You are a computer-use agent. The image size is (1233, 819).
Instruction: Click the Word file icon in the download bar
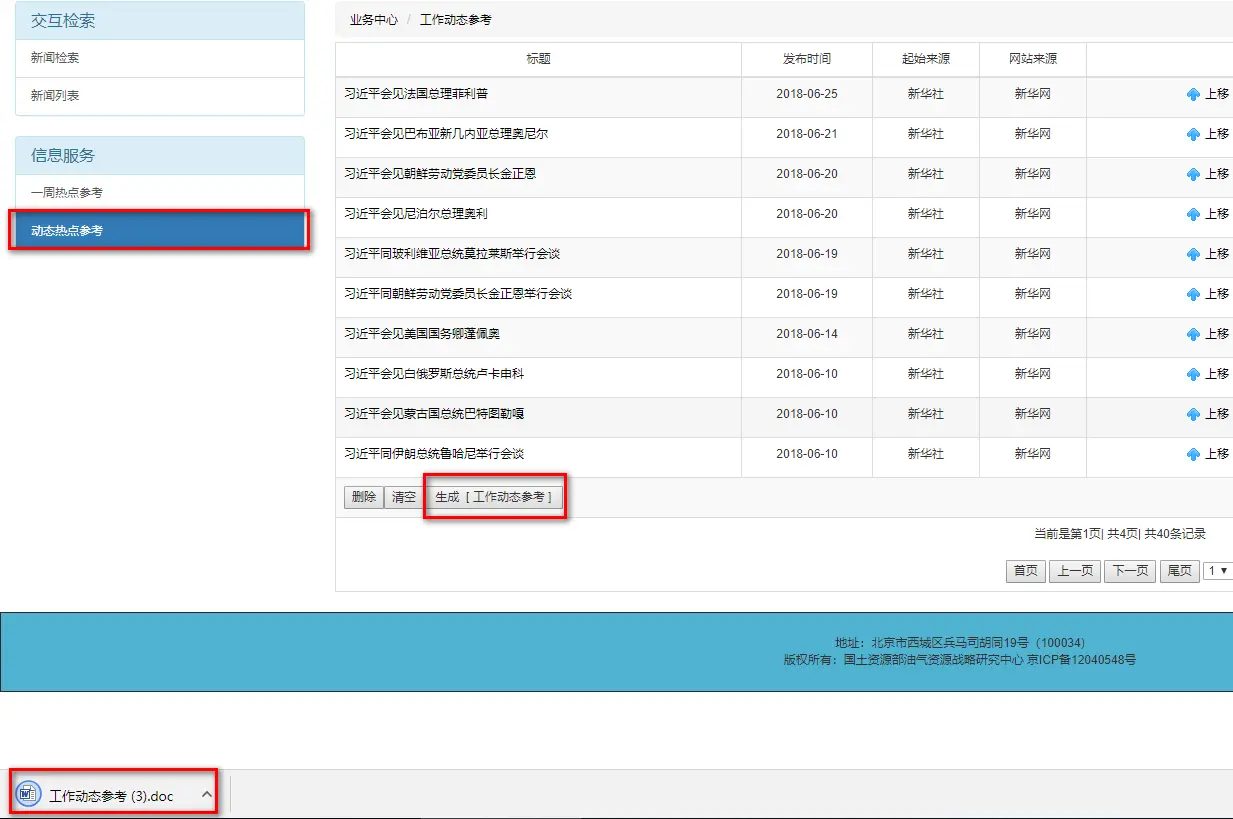pos(28,795)
